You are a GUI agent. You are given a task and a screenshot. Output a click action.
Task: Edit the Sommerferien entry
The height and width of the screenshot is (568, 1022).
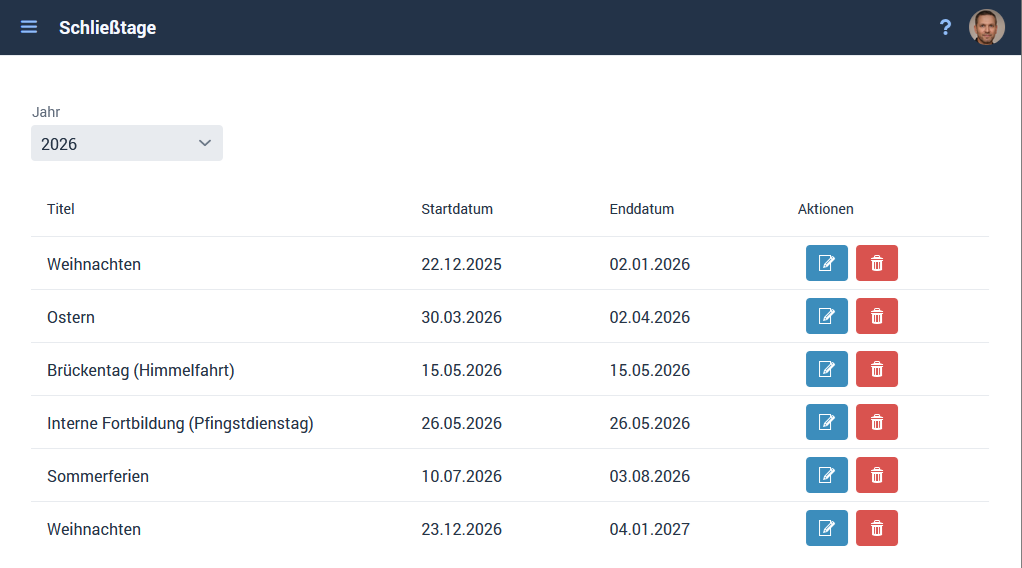coord(826,475)
